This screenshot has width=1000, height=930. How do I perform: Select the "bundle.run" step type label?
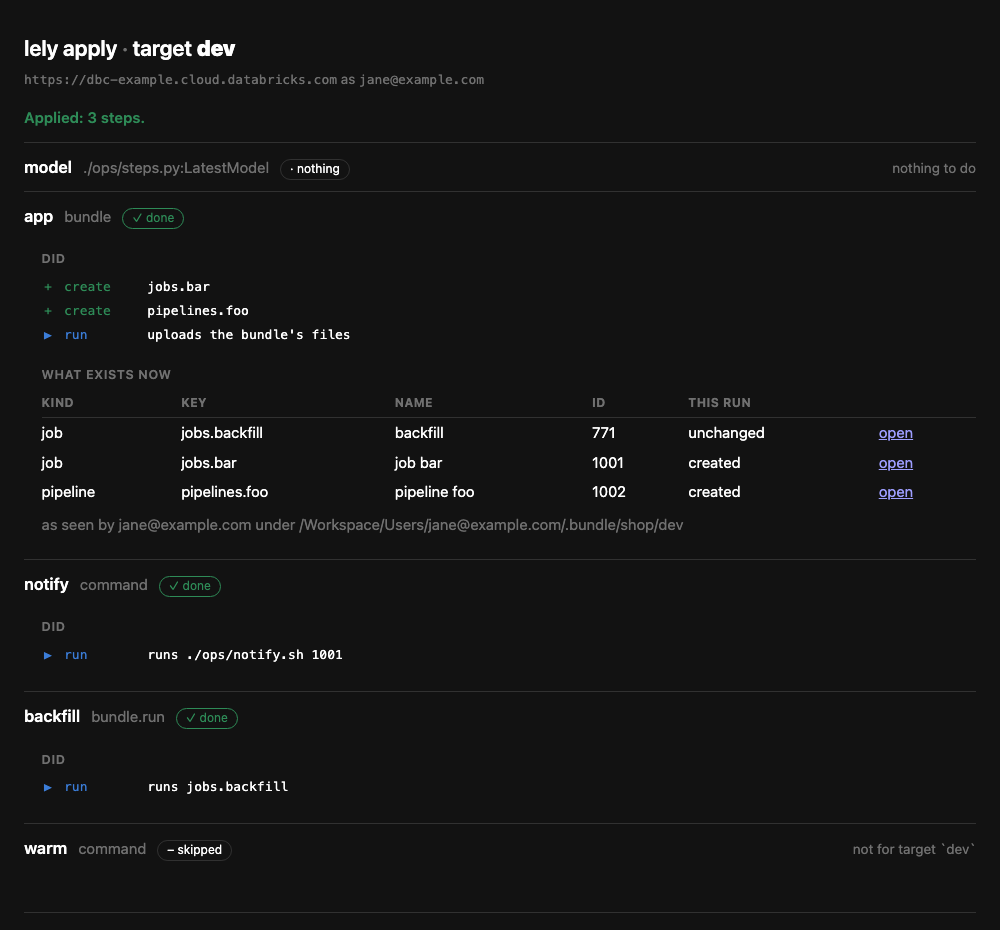click(x=128, y=717)
